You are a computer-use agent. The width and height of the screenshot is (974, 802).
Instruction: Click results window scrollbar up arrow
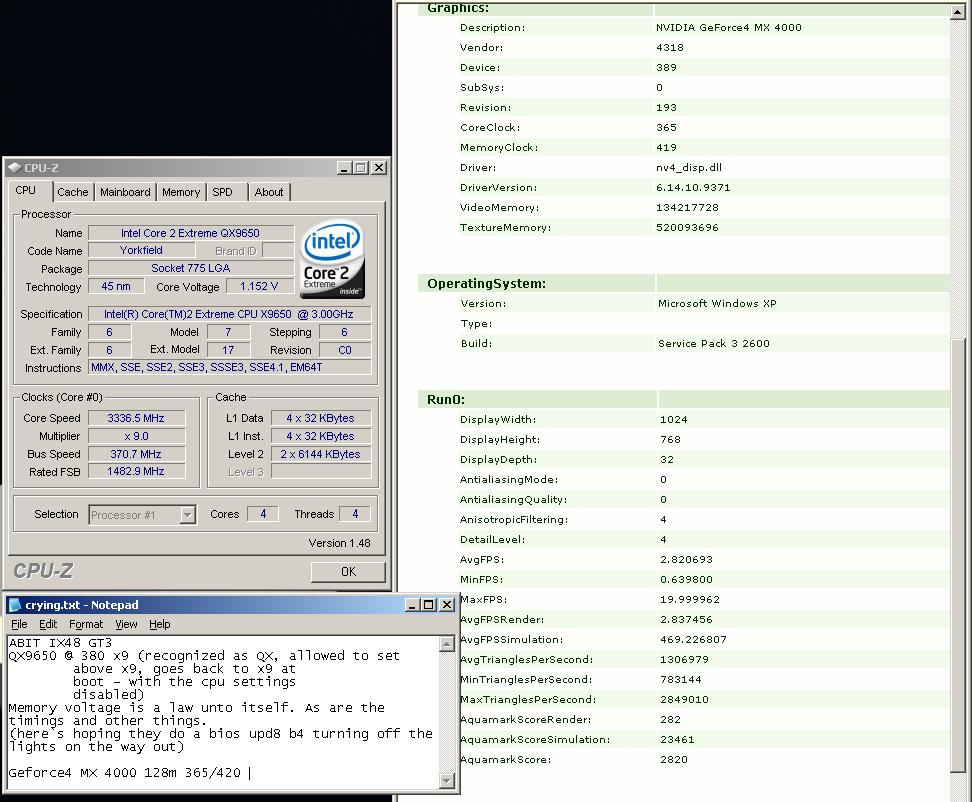[x=958, y=11]
